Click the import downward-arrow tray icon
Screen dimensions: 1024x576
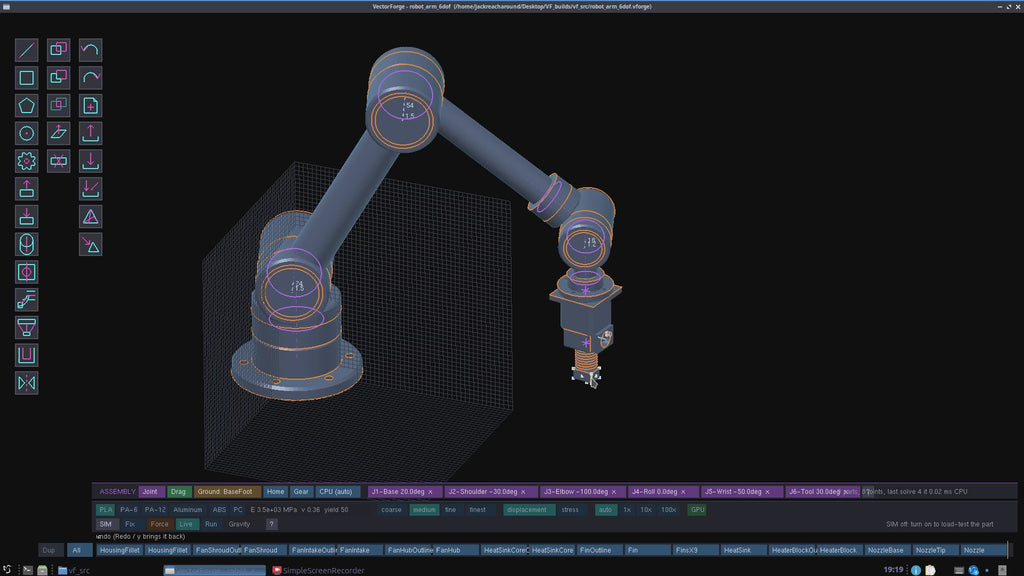pyautogui.click(x=90, y=161)
